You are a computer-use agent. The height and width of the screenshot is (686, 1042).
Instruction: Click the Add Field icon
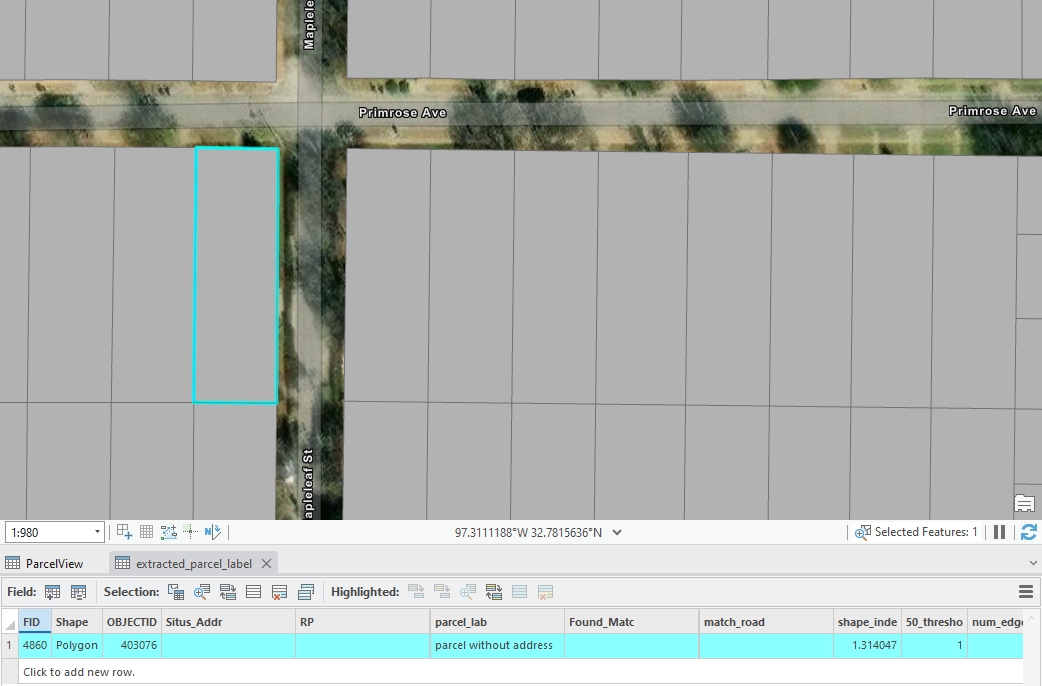53,592
